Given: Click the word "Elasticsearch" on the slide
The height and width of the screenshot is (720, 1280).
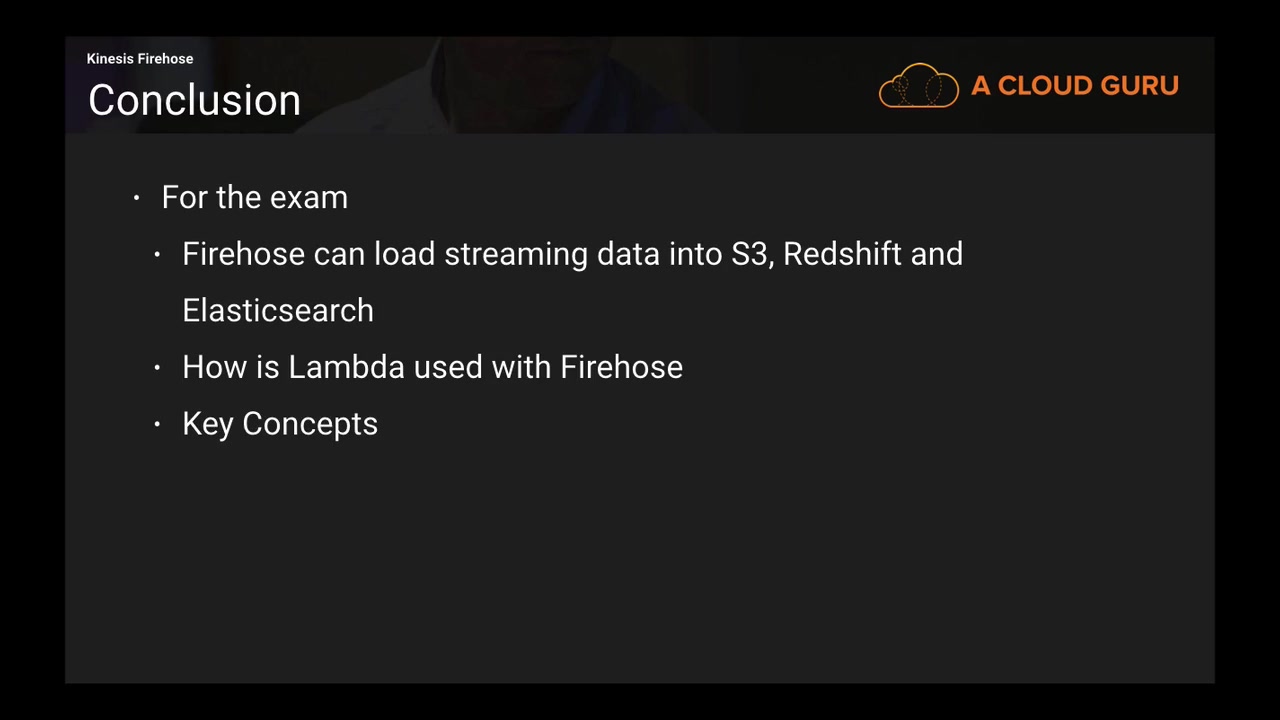Looking at the screenshot, I should click(x=278, y=311).
